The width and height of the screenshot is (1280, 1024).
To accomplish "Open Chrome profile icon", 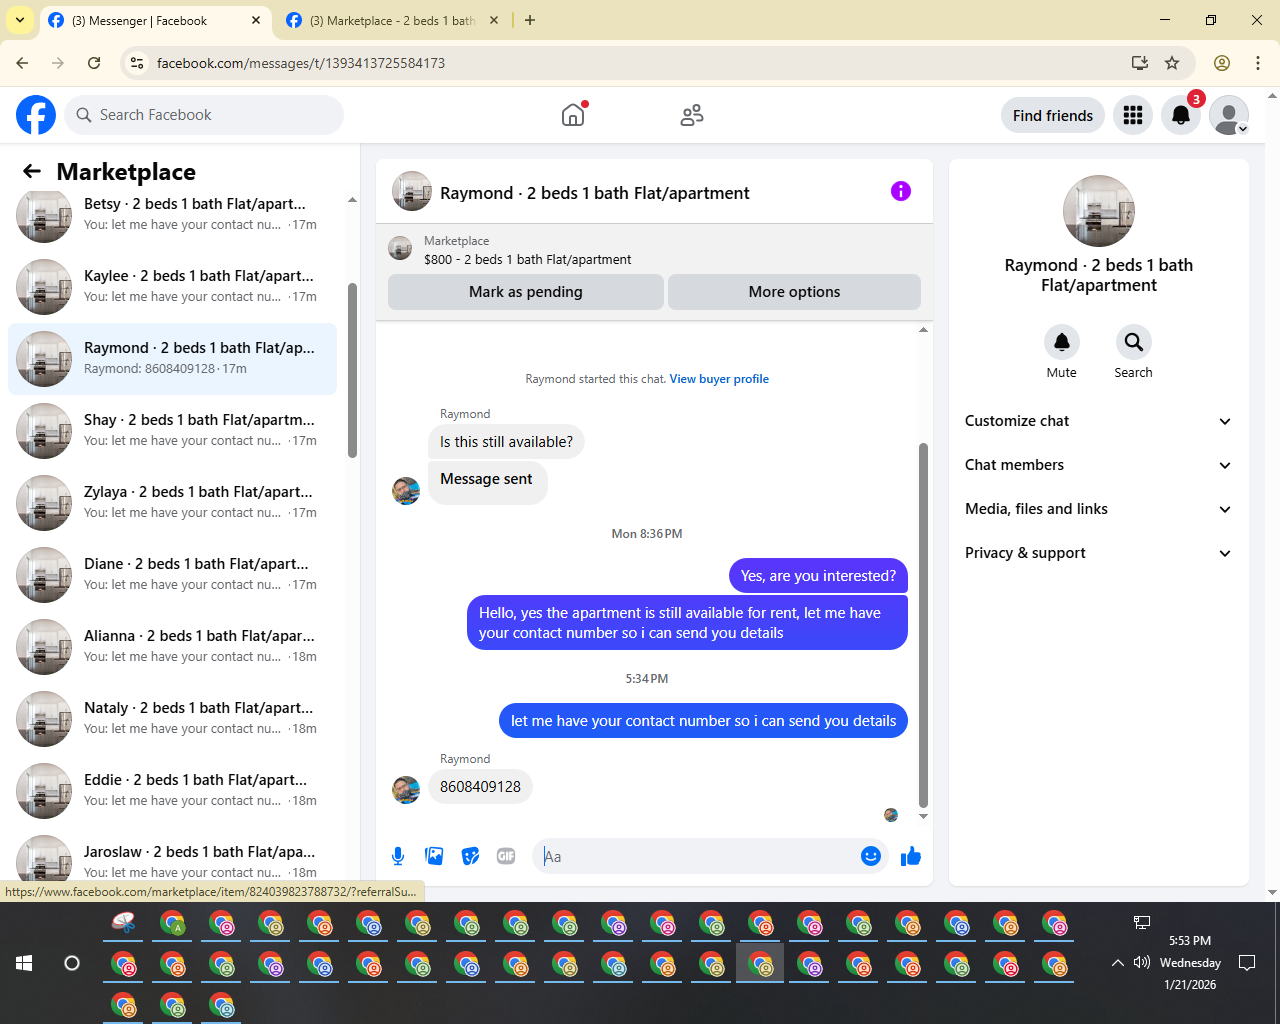I will pos(1222,63).
